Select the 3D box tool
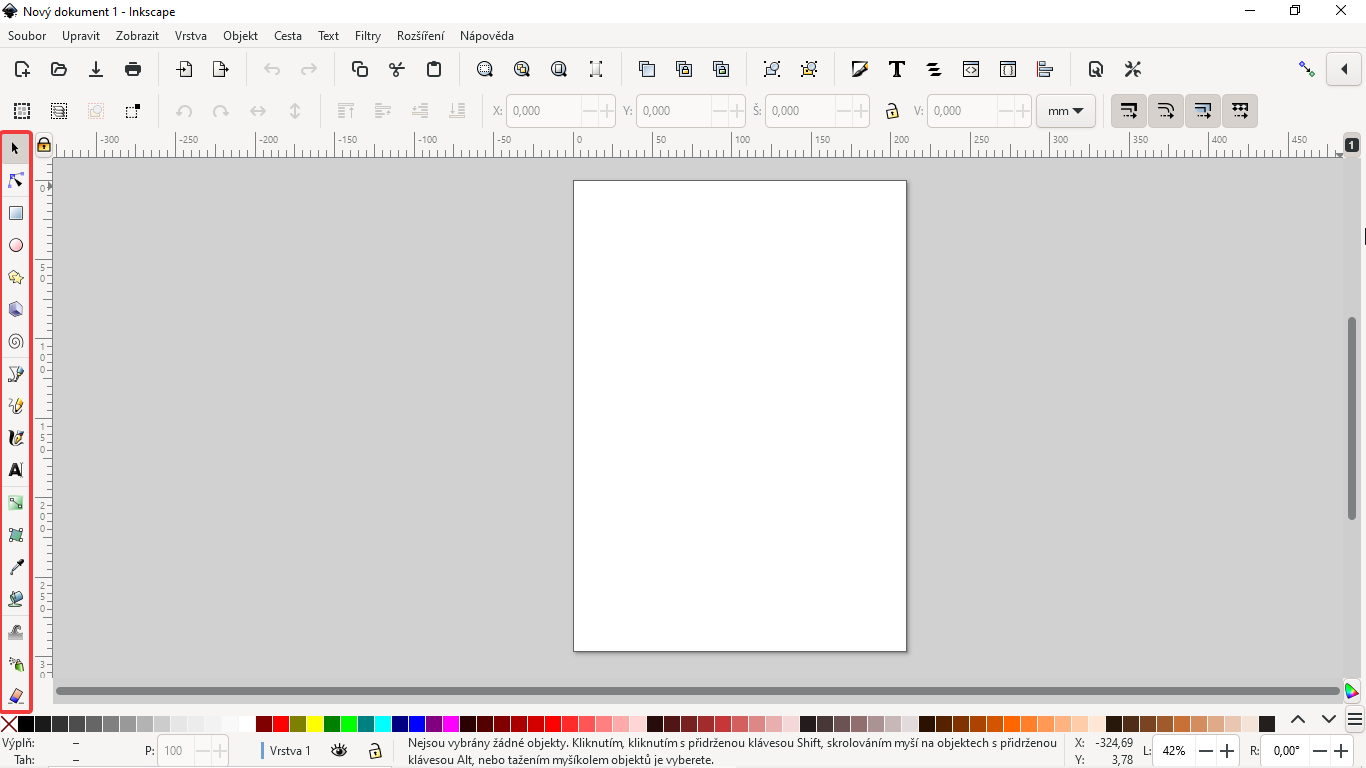The image size is (1366, 768). point(16,309)
